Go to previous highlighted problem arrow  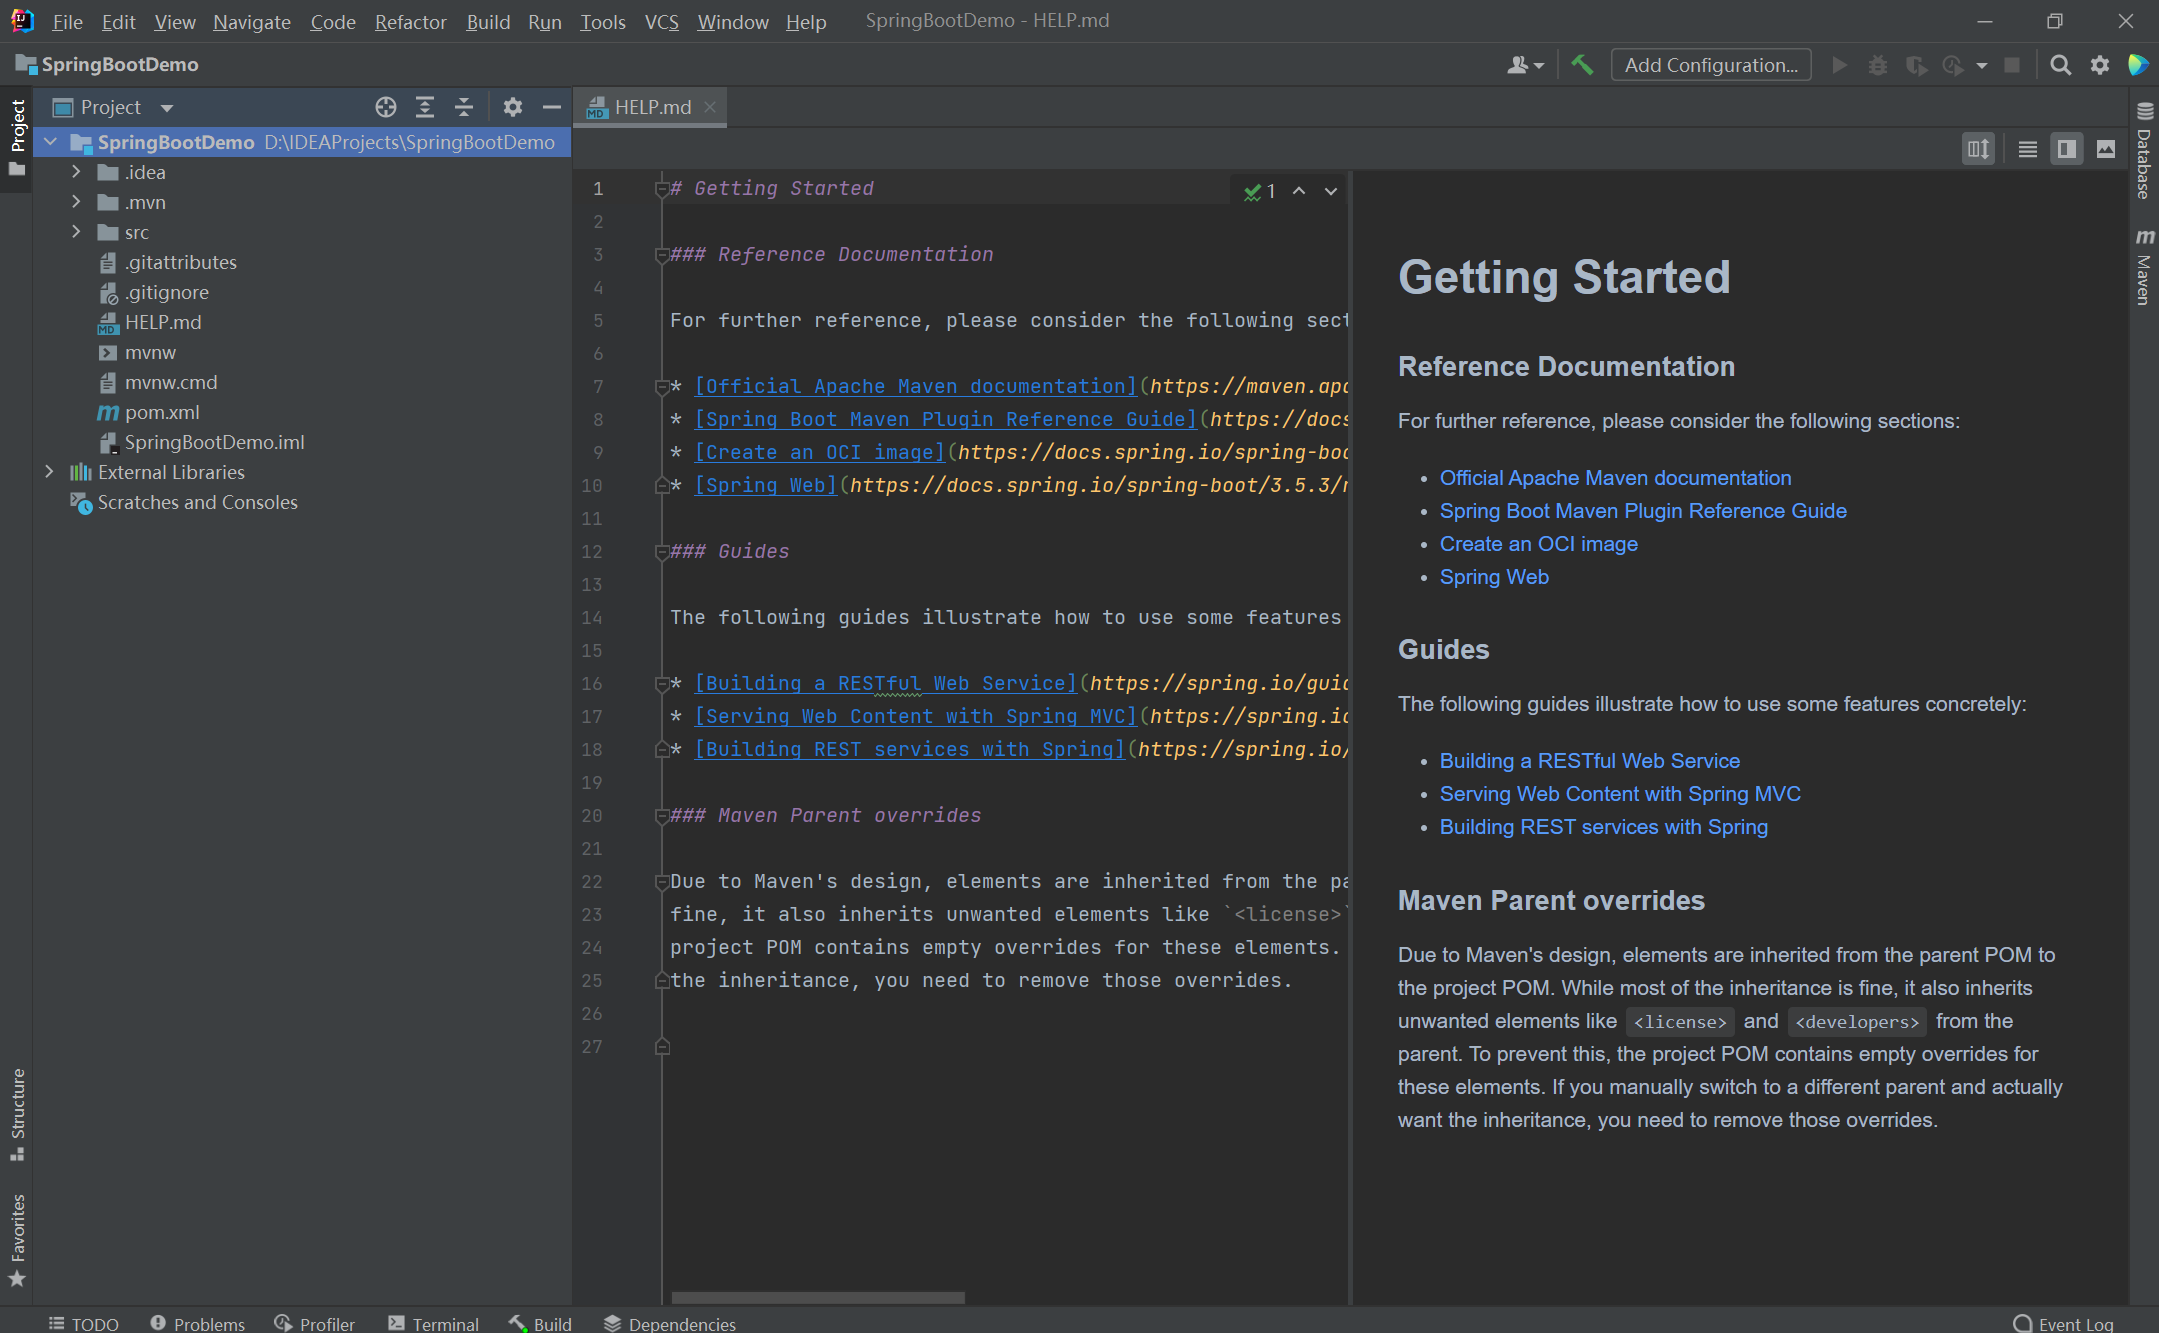[1299, 191]
